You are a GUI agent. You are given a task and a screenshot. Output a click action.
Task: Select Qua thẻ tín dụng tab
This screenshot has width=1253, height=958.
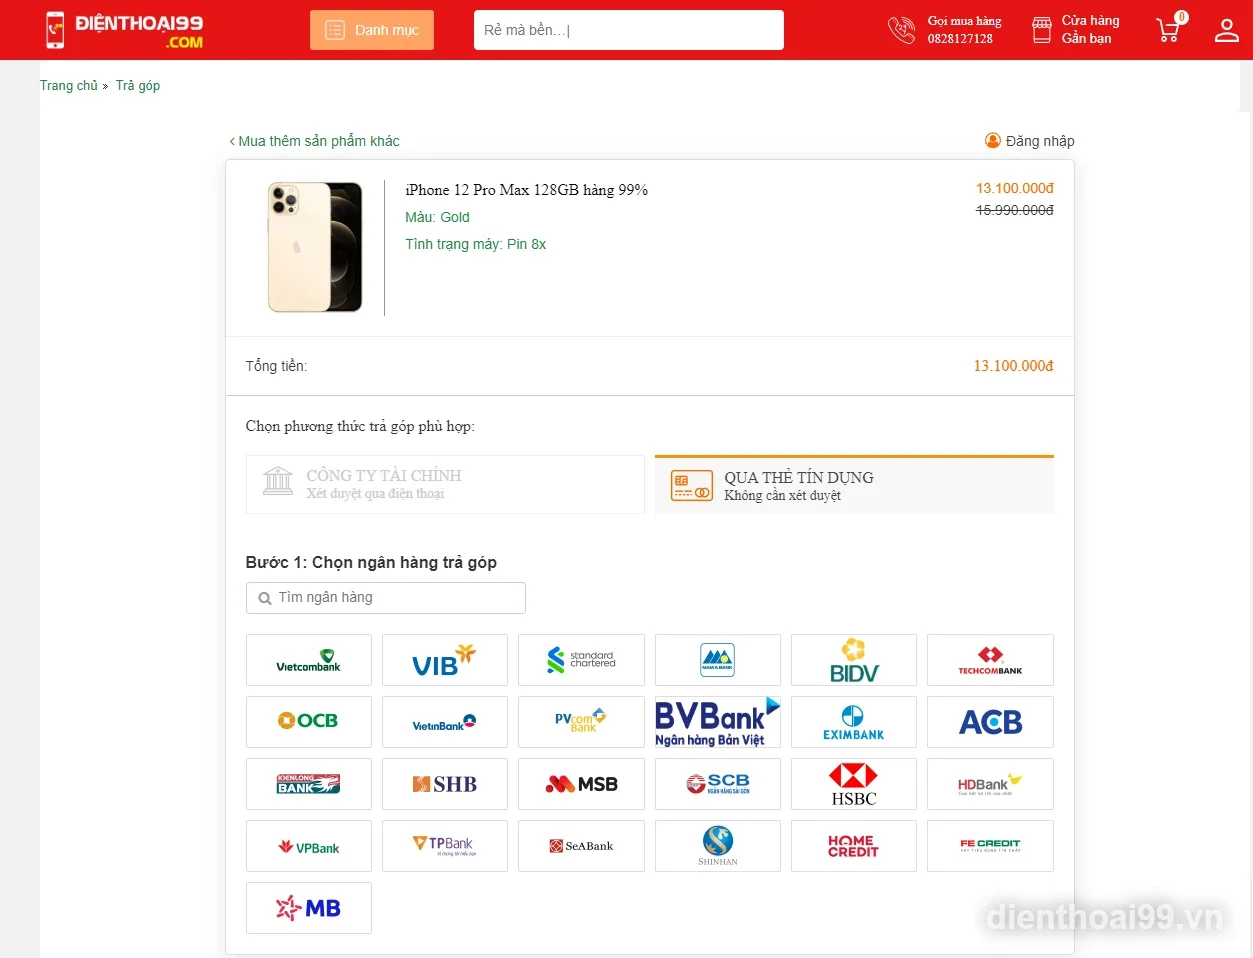point(854,485)
